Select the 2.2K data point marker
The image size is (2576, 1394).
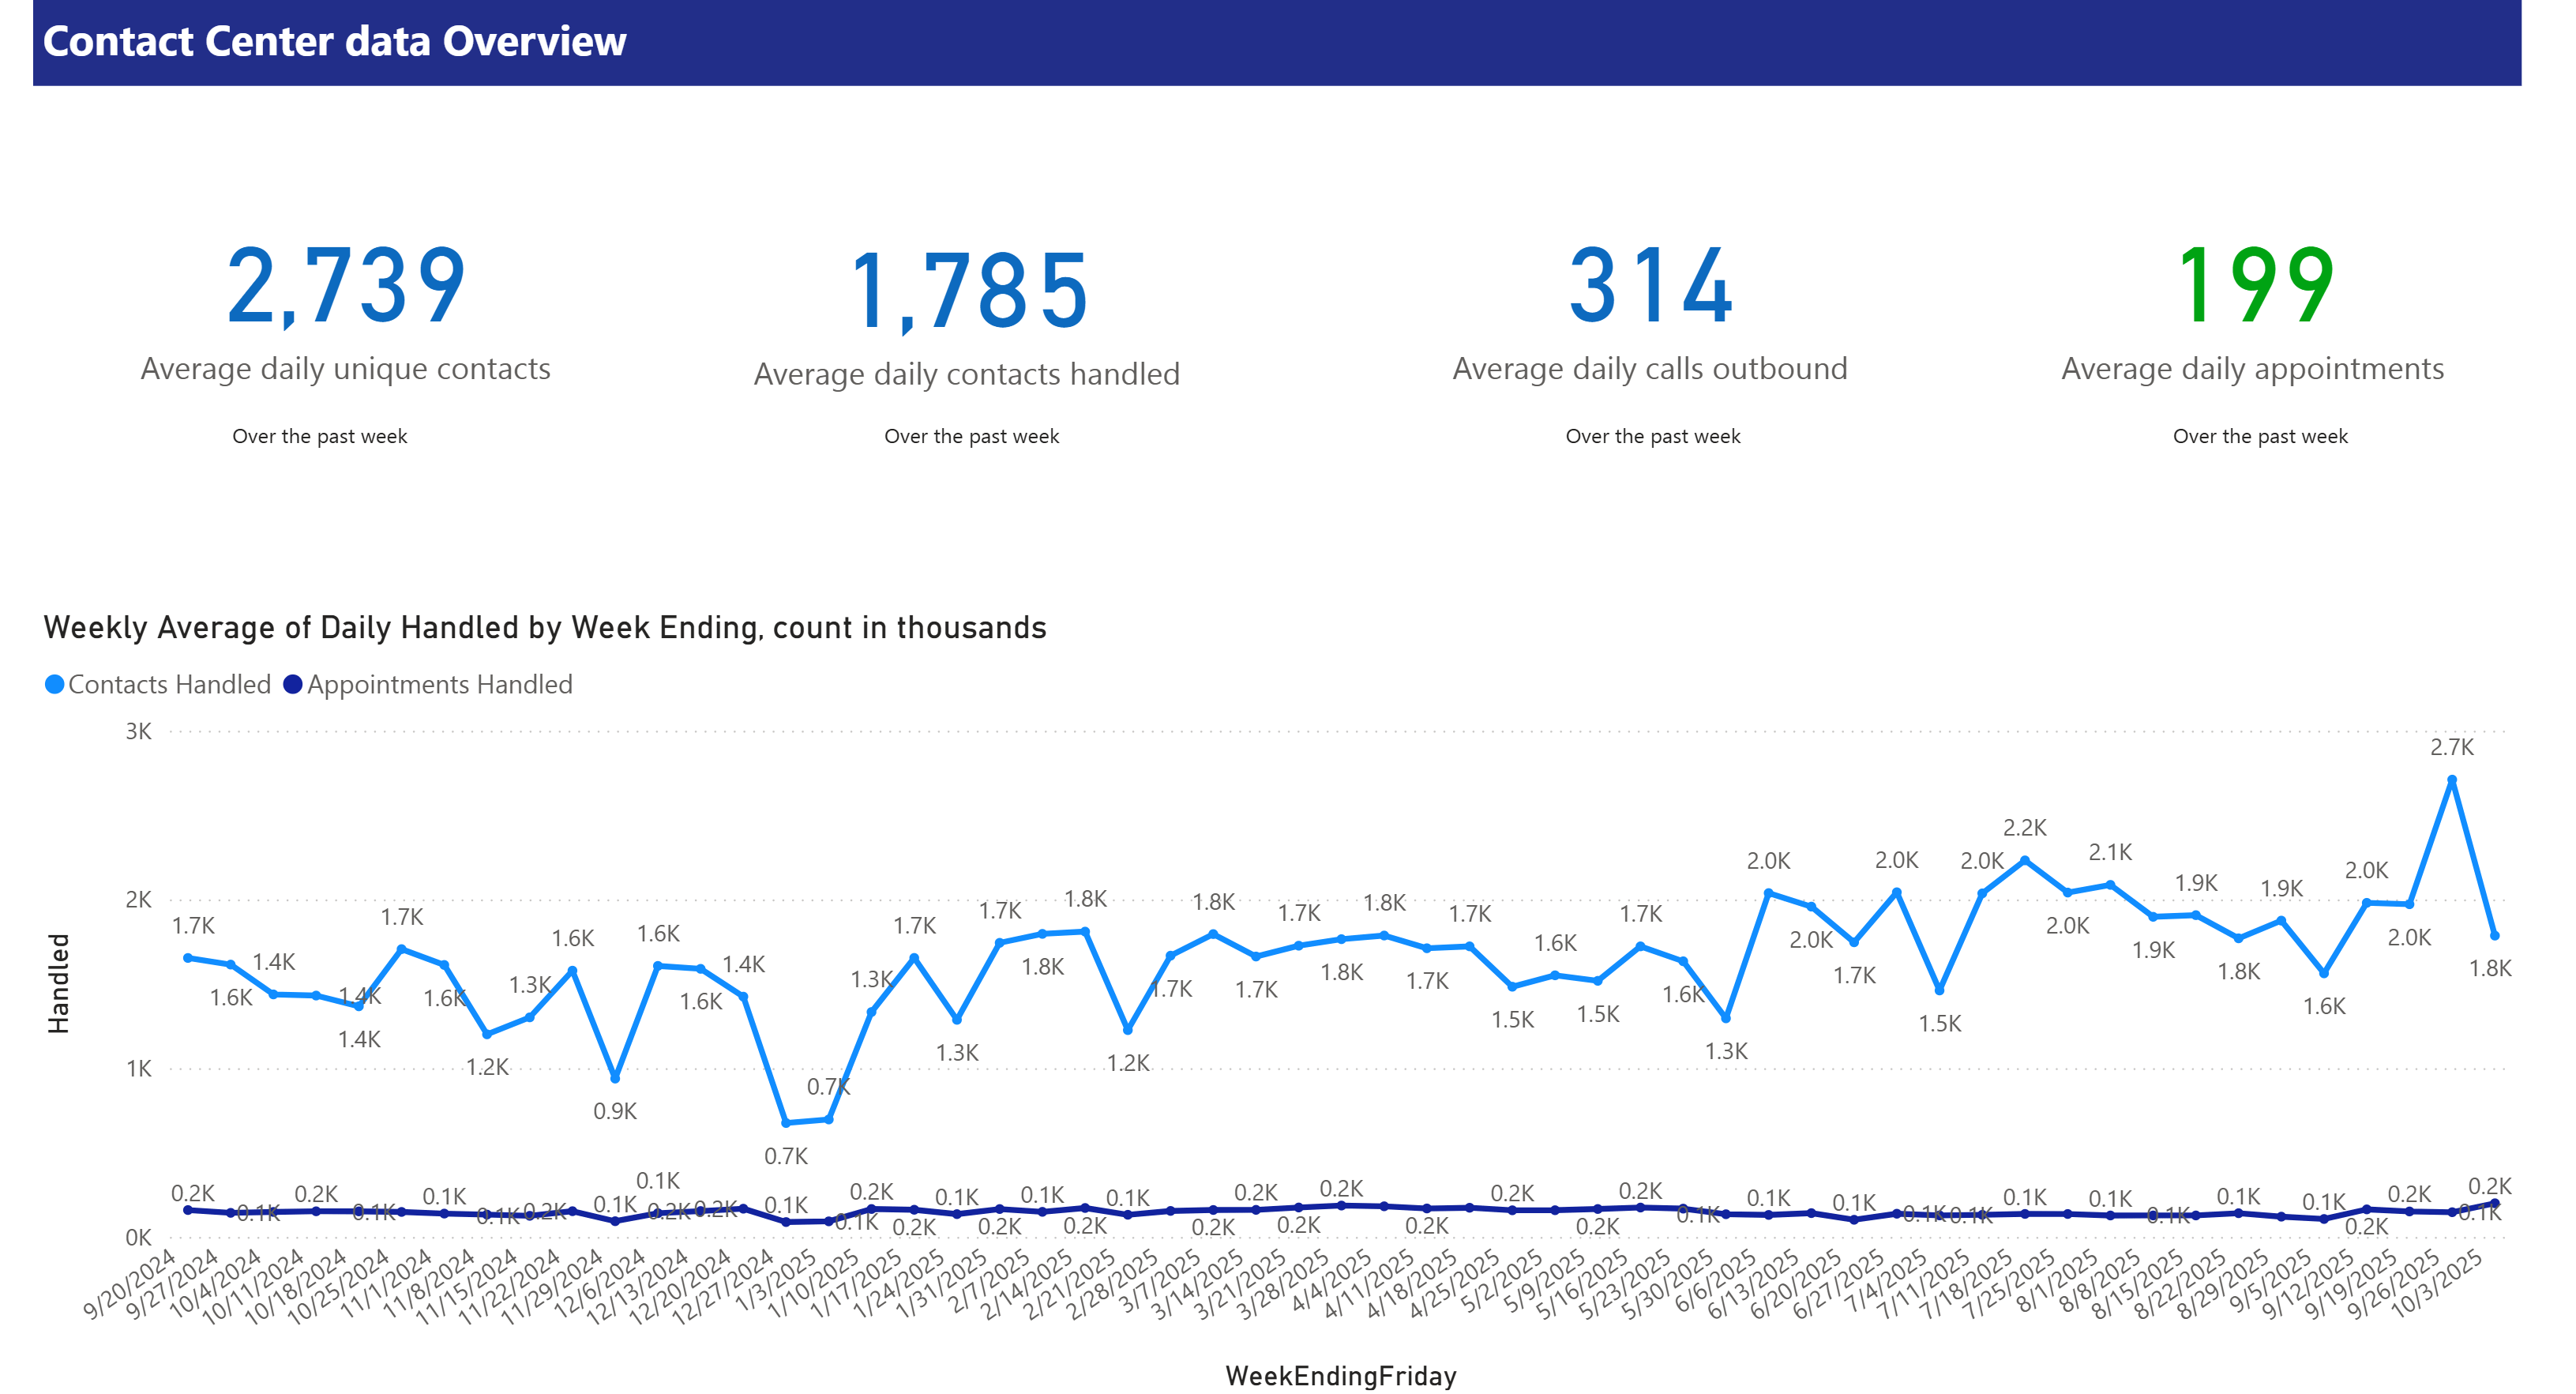[x=2025, y=860]
